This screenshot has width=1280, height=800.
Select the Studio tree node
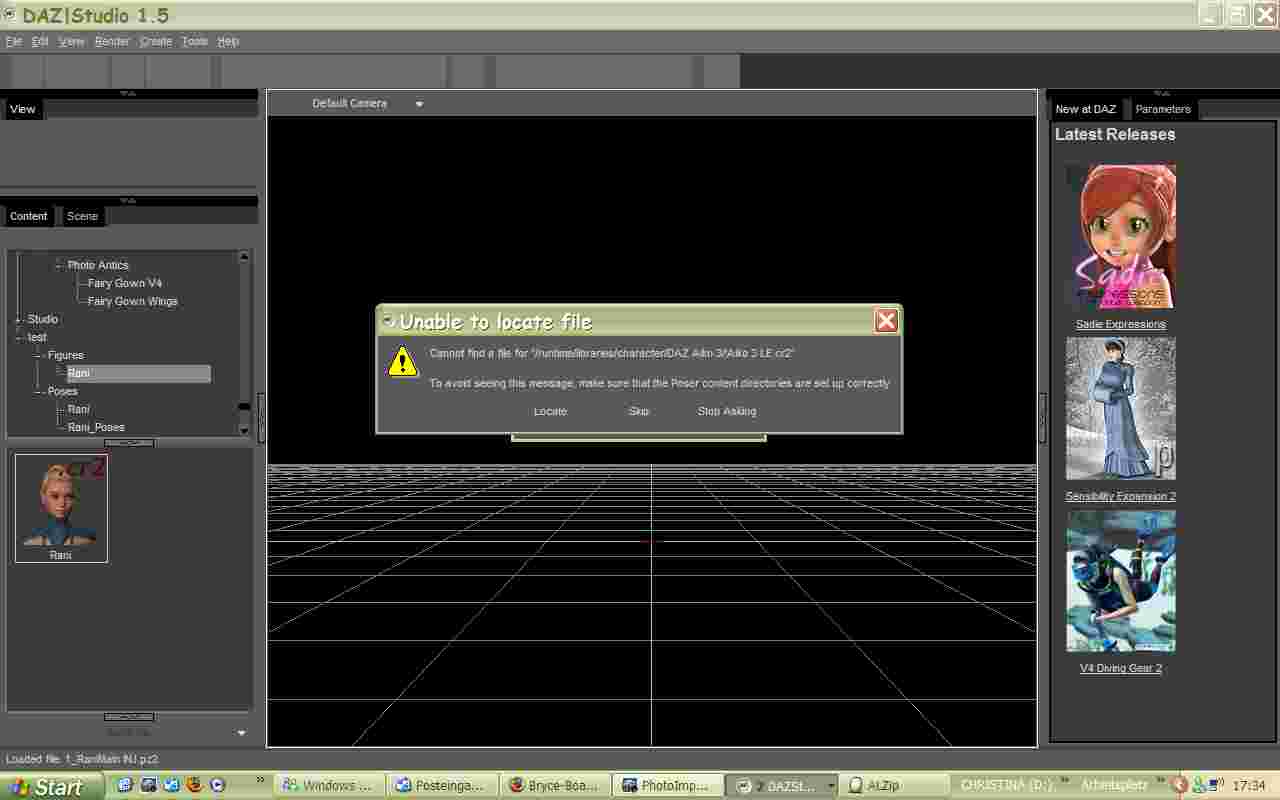point(43,319)
